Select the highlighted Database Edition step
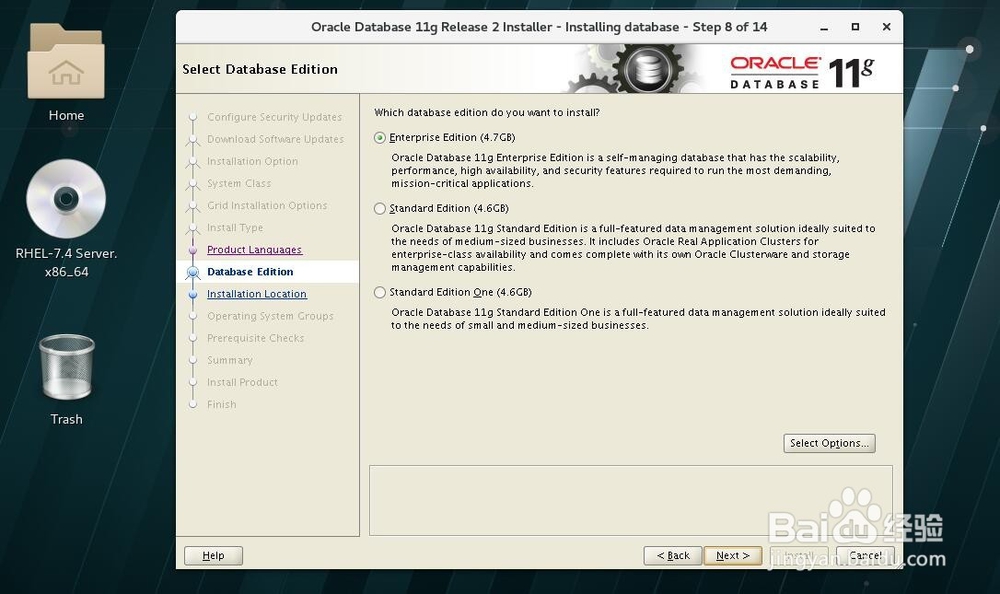This screenshot has width=1000, height=594. point(250,271)
